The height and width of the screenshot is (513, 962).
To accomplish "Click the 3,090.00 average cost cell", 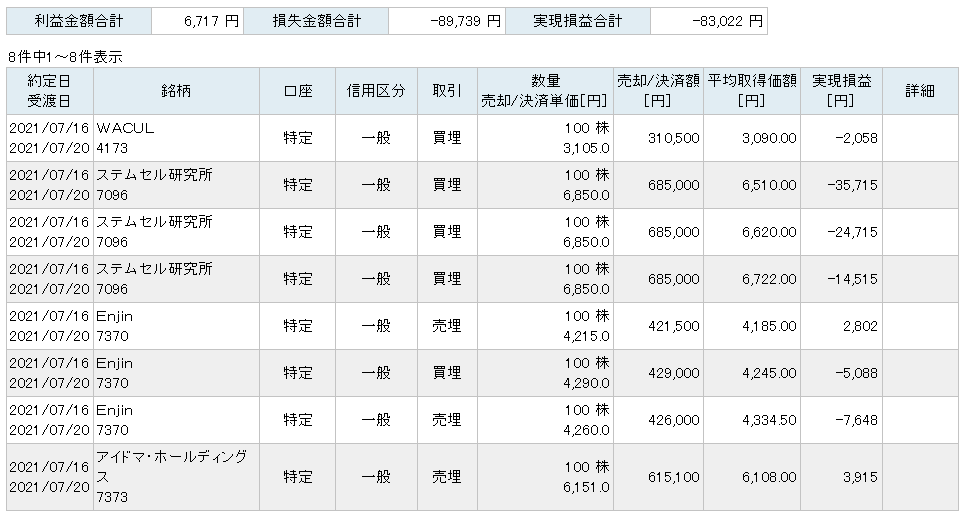I will coord(769,138).
